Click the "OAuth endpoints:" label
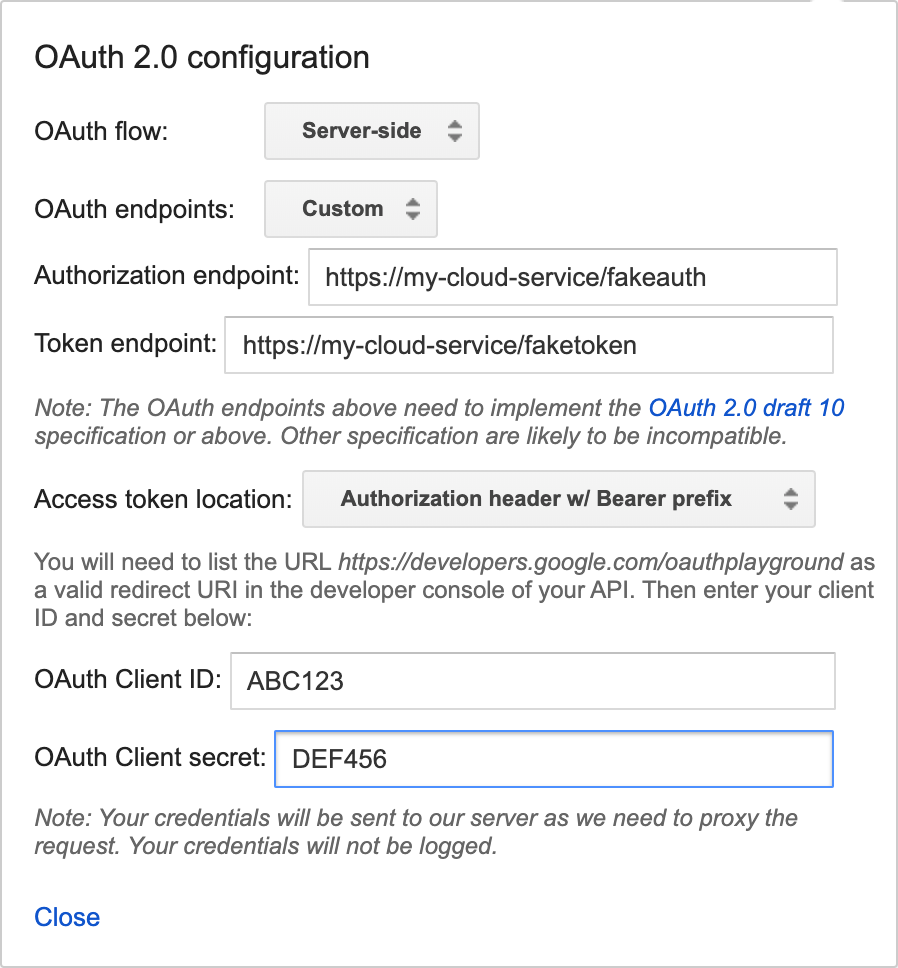Image resolution: width=898 pixels, height=968 pixels. [134, 209]
